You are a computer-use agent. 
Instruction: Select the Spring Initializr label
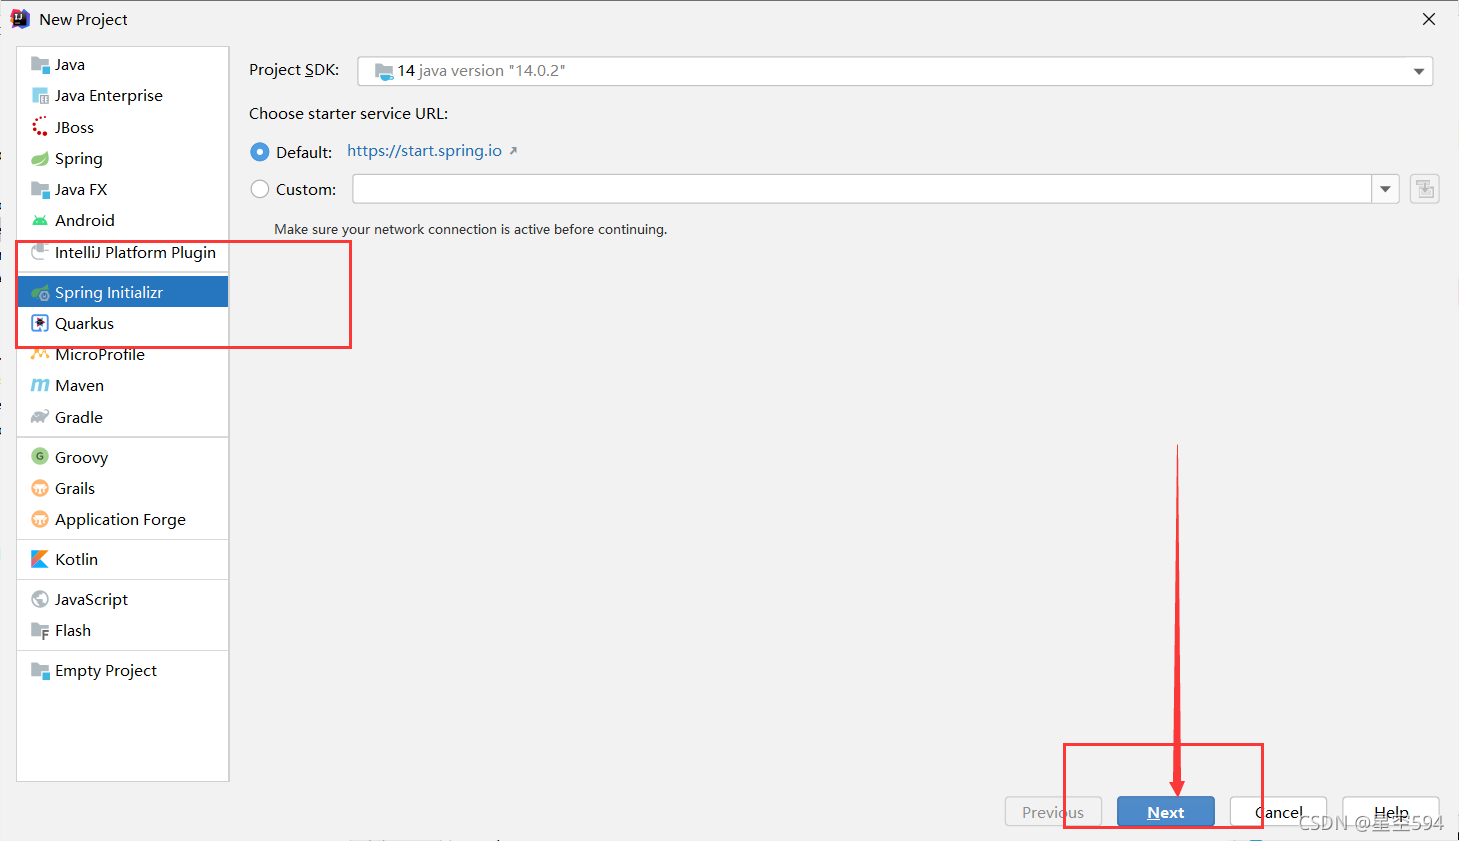point(109,293)
